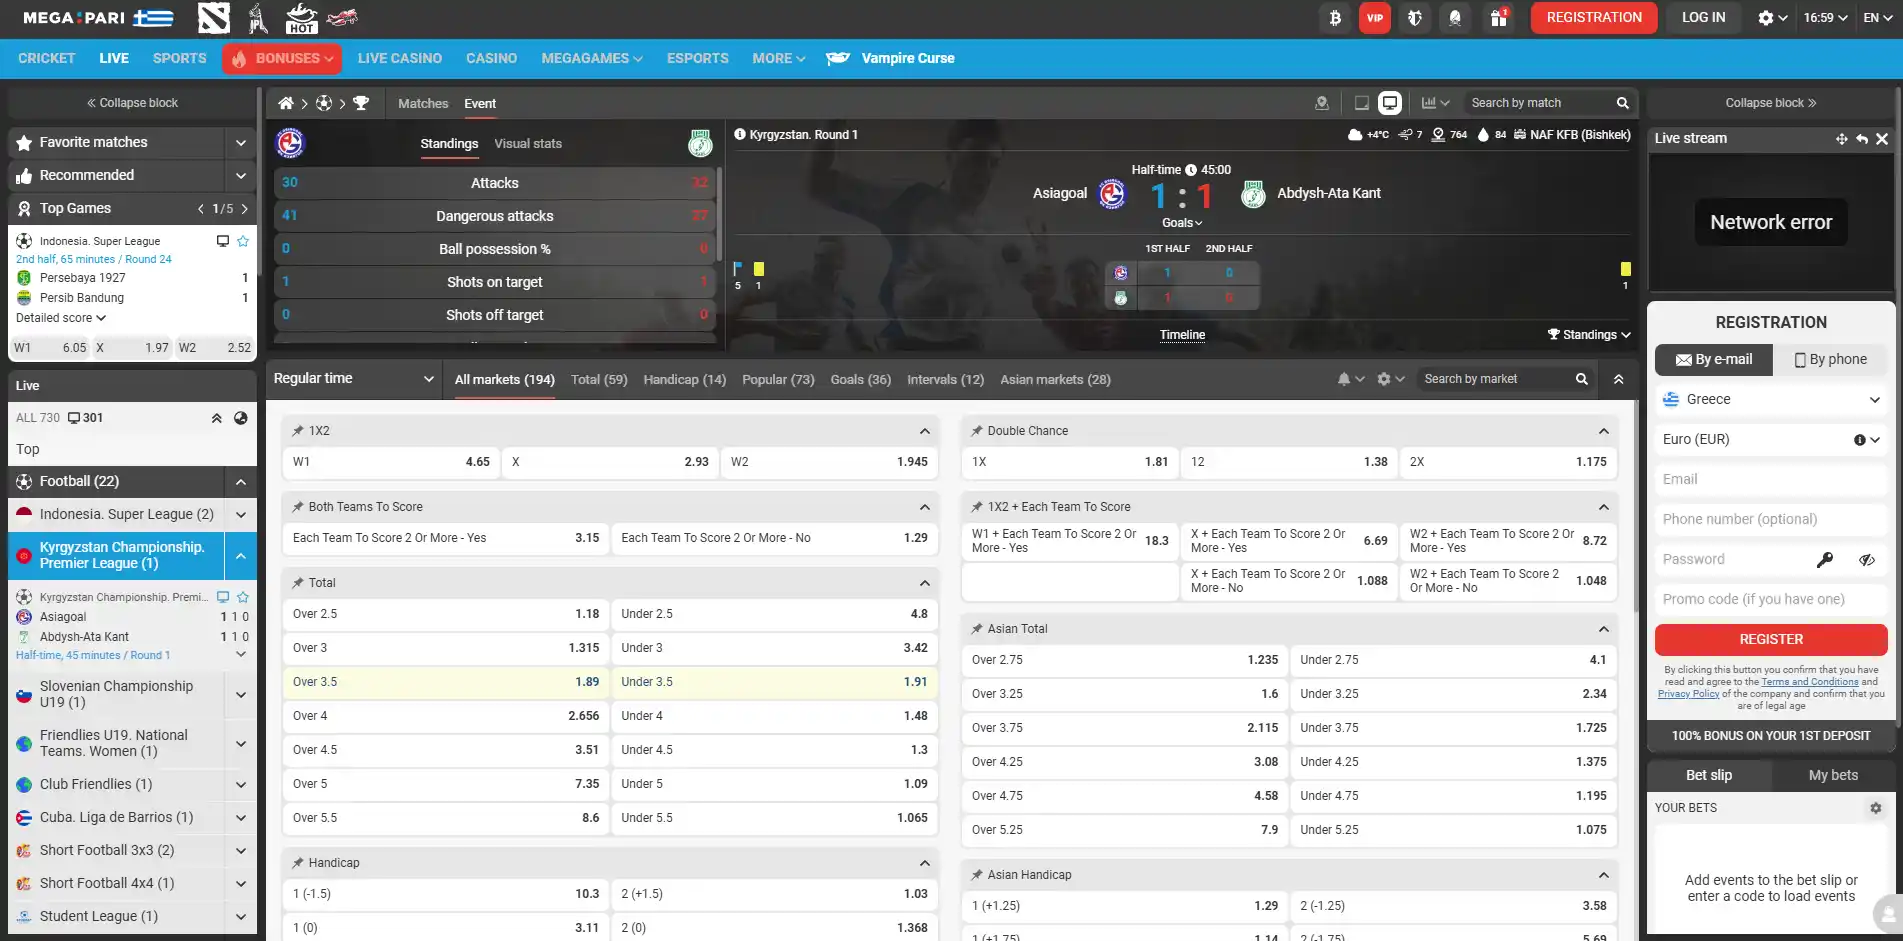Click the trophy league breadcrumb icon
This screenshot has width=1903, height=941.
tap(361, 103)
